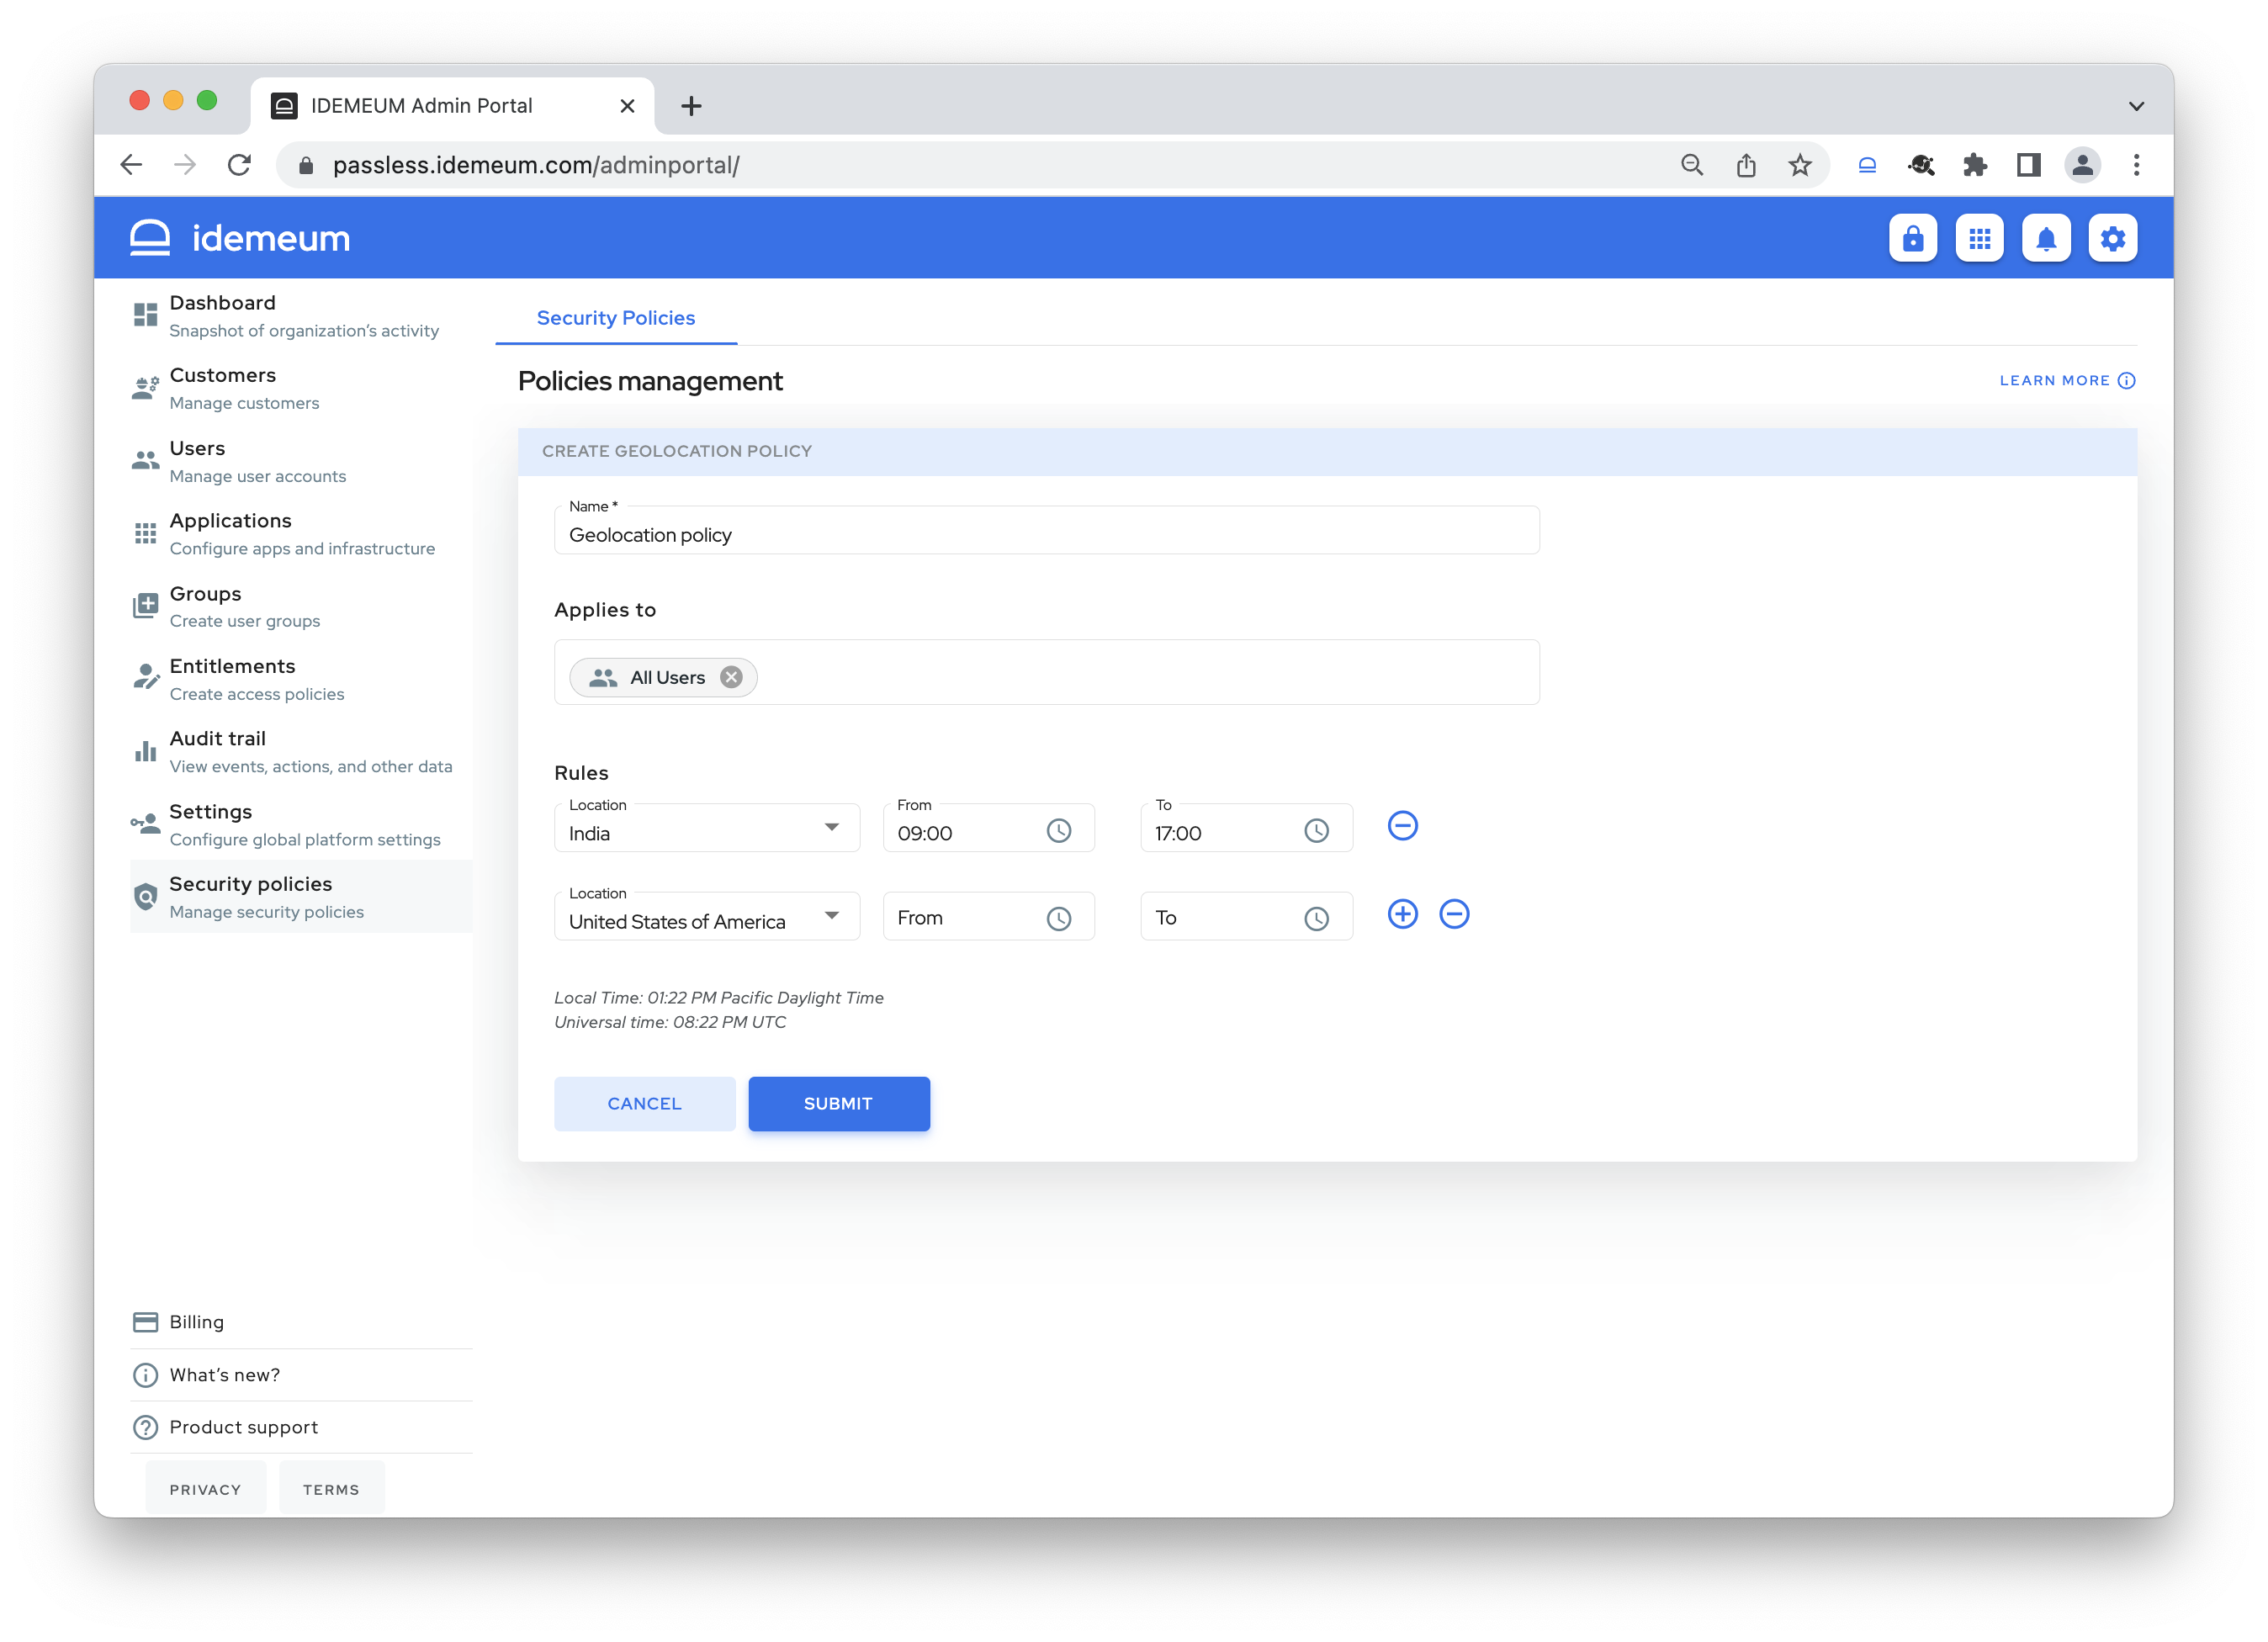Open the Chrome three-dot menu
The height and width of the screenshot is (1642, 2268).
[2136, 165]
